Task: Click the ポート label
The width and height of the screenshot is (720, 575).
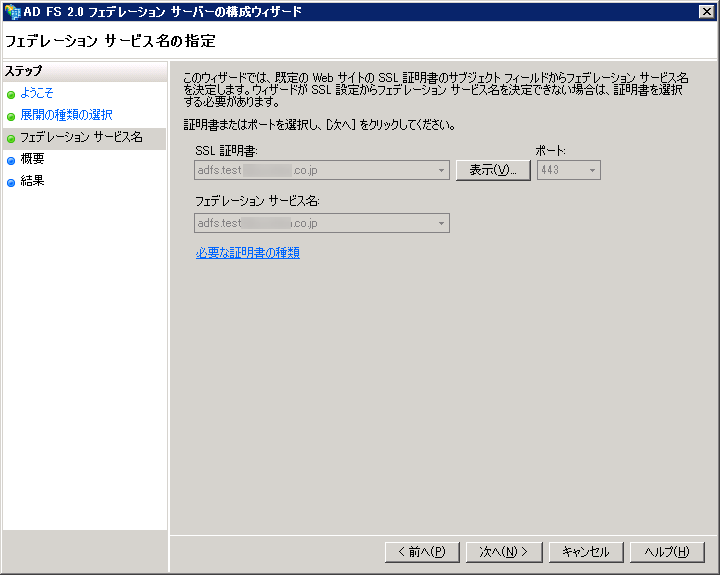Action: click(551, 151)
